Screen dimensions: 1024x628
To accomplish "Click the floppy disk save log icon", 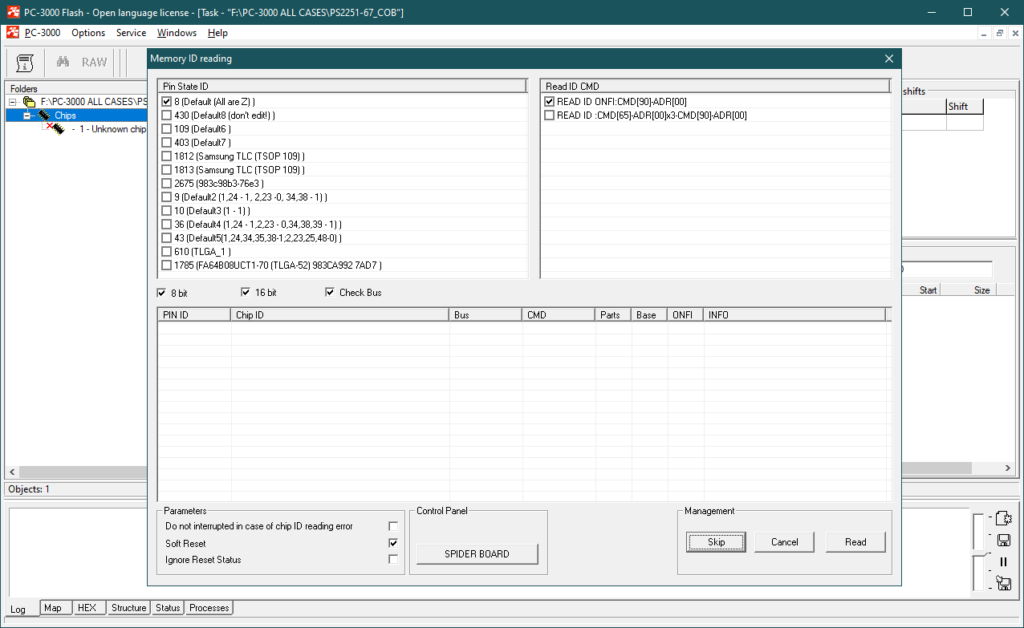I will coord(1004,540).
